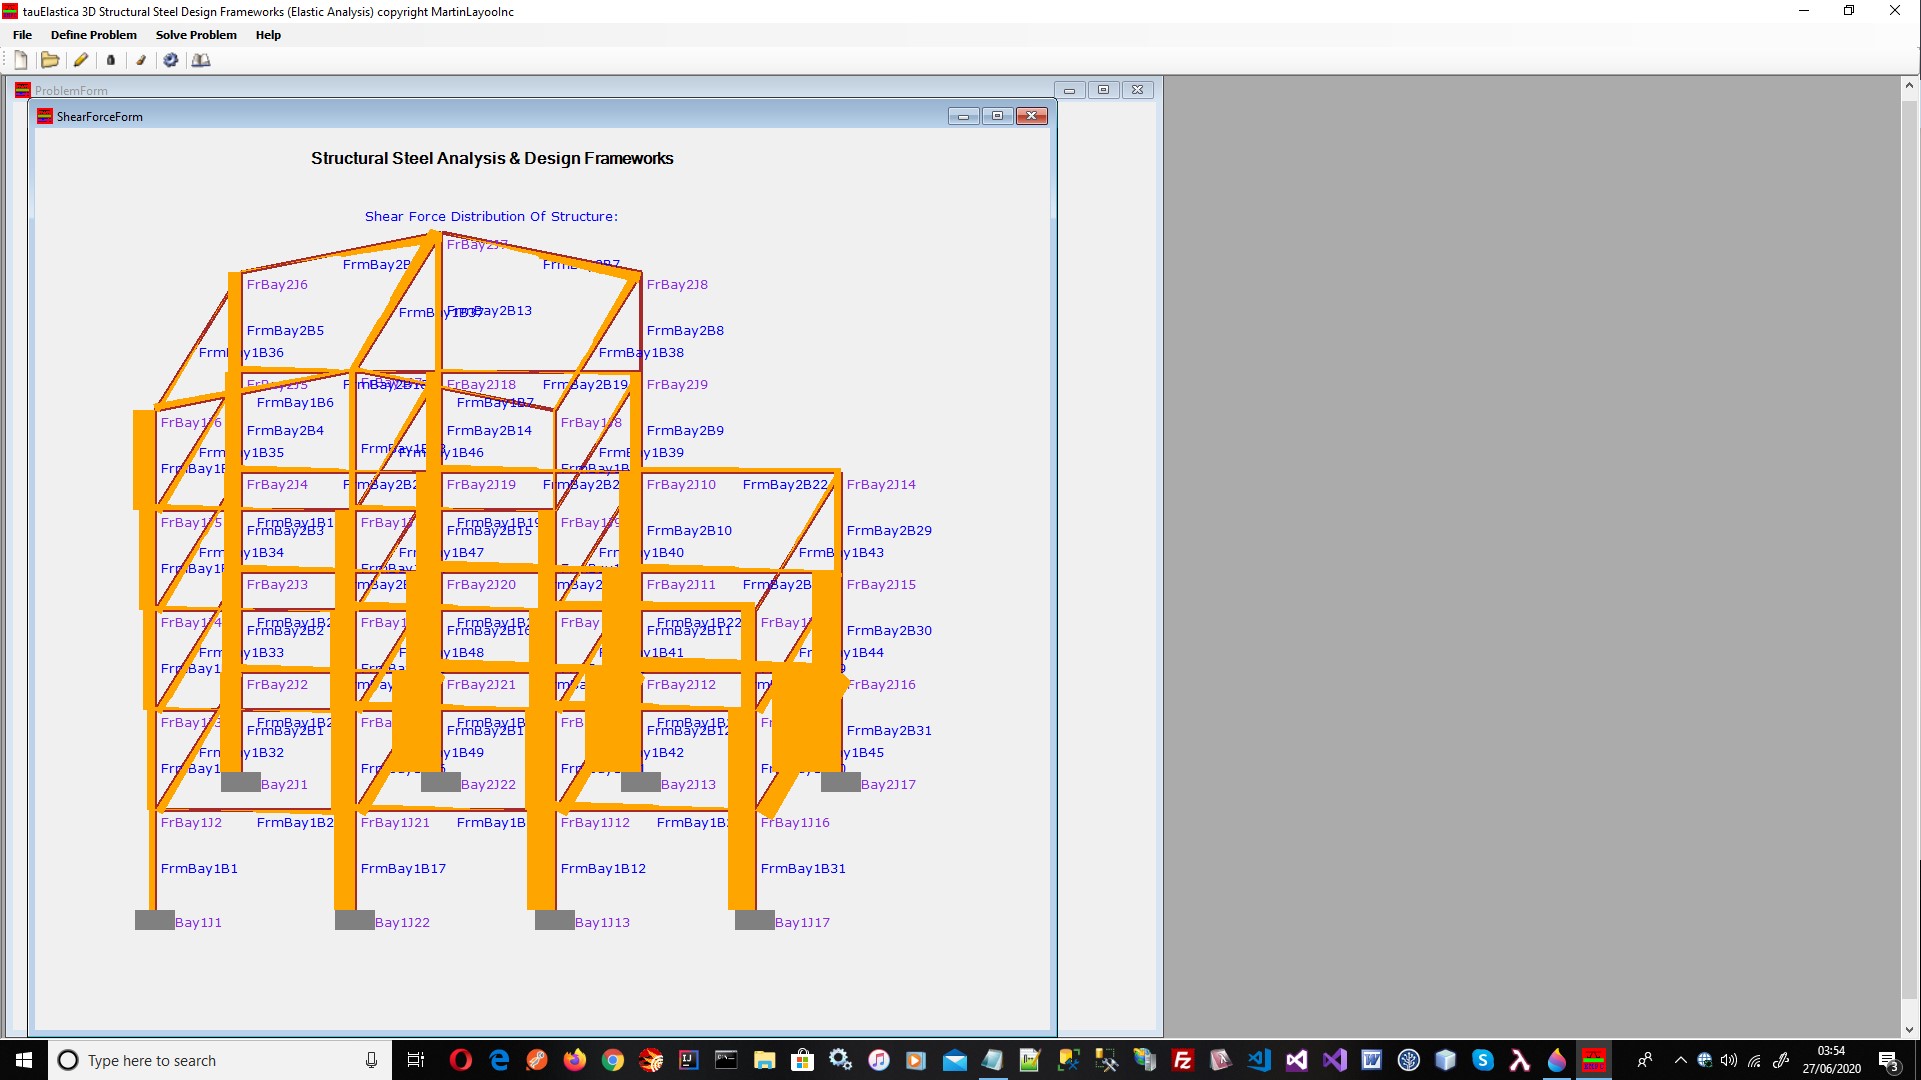Open Microsoft Word from the taskbar
The width and height of the screenshot is (1921, 1080).
pyautogui.click(x=1372, y=1060)
